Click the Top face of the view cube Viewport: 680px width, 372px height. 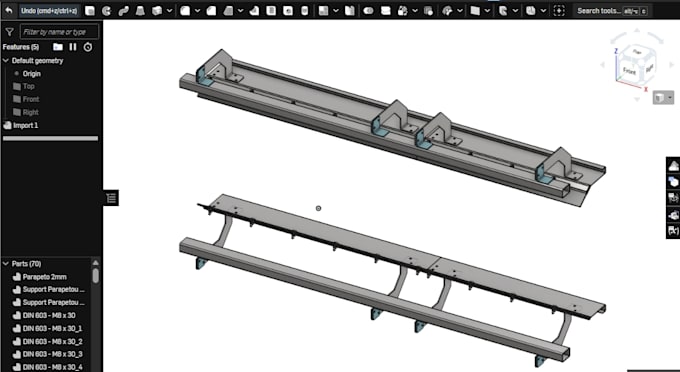637,52
